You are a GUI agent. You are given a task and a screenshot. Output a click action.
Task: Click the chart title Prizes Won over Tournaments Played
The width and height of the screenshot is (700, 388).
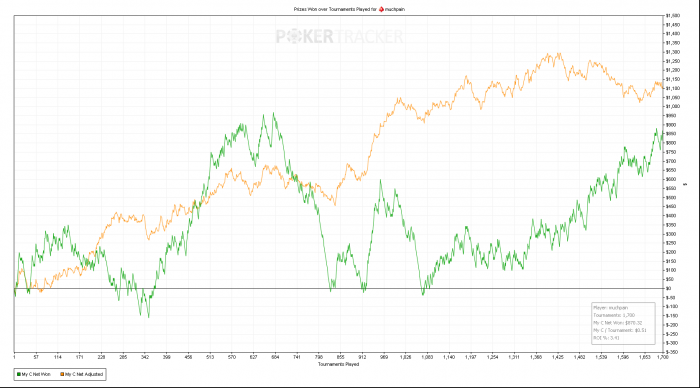click(x=335, y=9)
